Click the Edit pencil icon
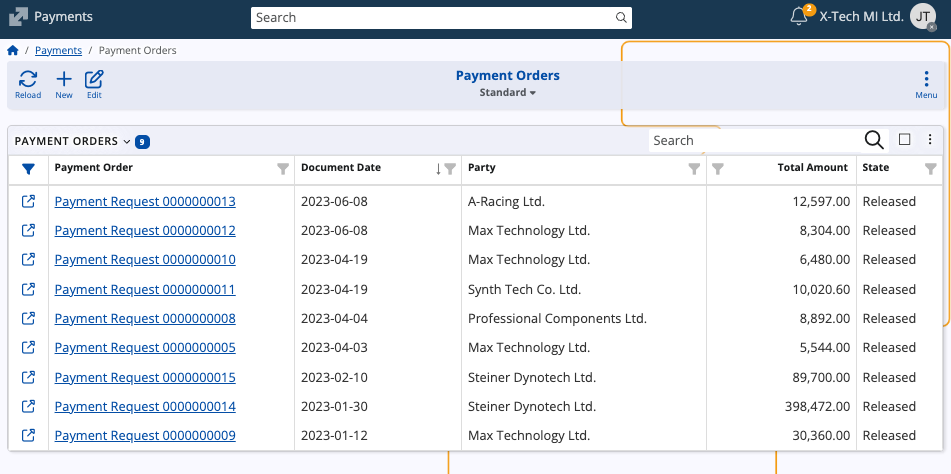Viewport: 951px width, 474px height. pyautogui.click(x=94, y=84)
